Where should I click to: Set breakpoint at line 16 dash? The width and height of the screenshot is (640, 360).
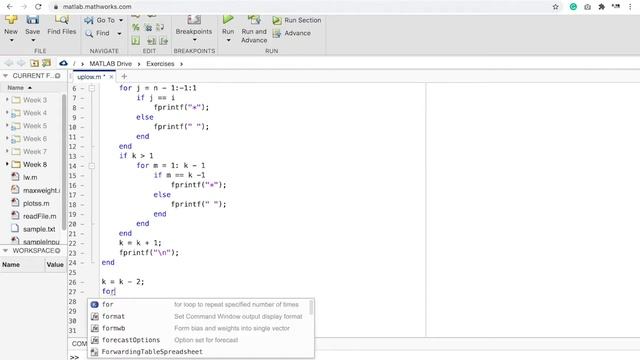[82, 185]
